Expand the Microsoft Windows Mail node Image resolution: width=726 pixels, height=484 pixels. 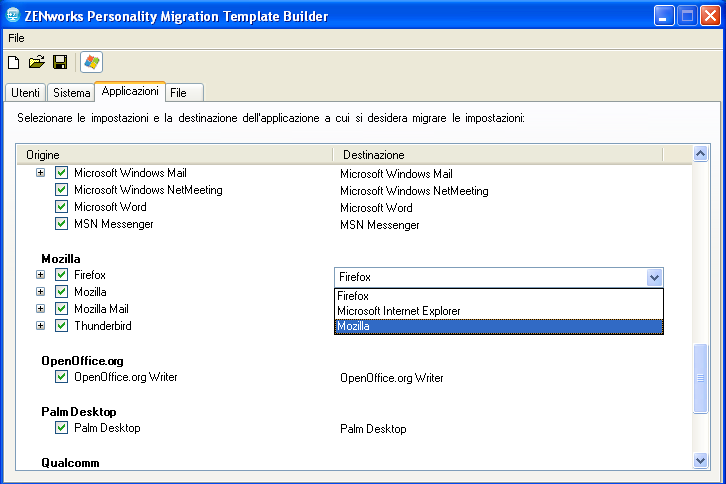tap(41, 173)
